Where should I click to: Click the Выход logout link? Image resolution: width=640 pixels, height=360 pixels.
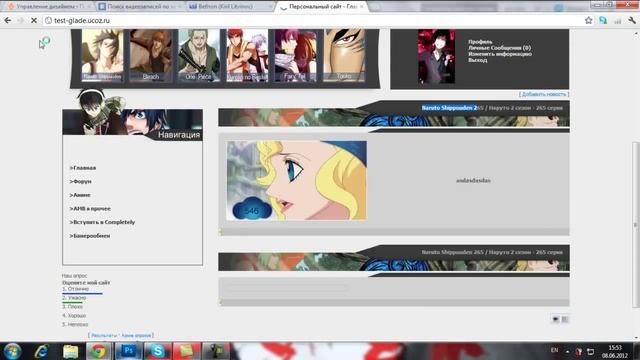click(478, 60)
